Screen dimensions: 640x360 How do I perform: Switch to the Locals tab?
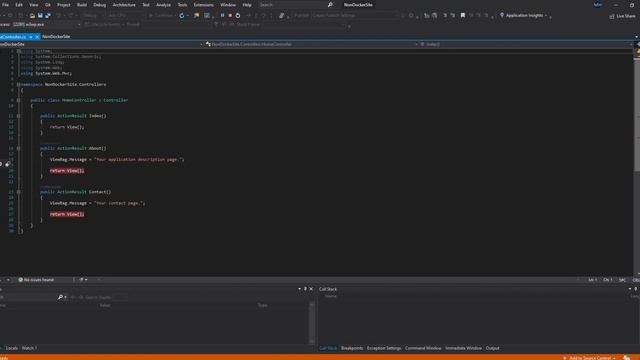[11, 348]
